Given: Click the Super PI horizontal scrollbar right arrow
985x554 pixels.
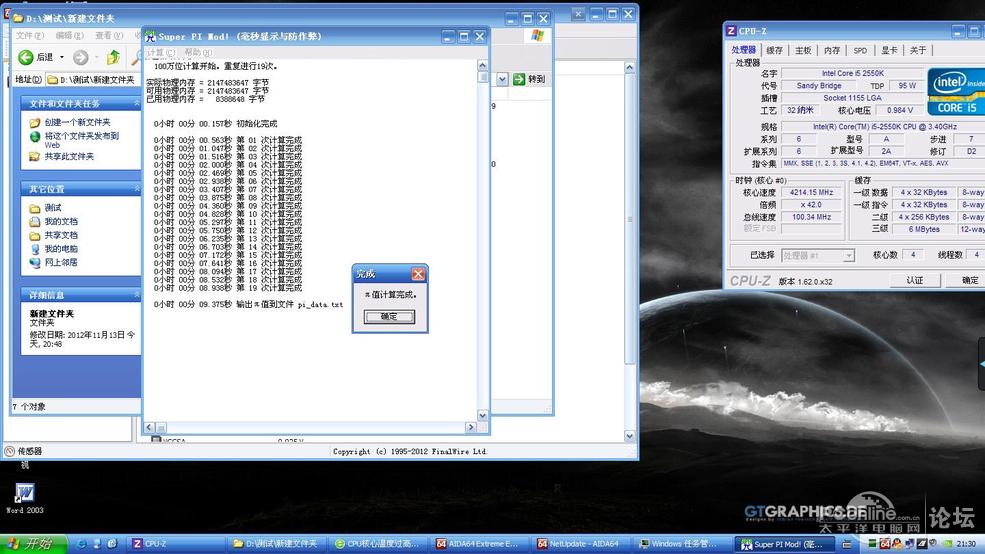Looking at the screenshot, I should 471,427.
